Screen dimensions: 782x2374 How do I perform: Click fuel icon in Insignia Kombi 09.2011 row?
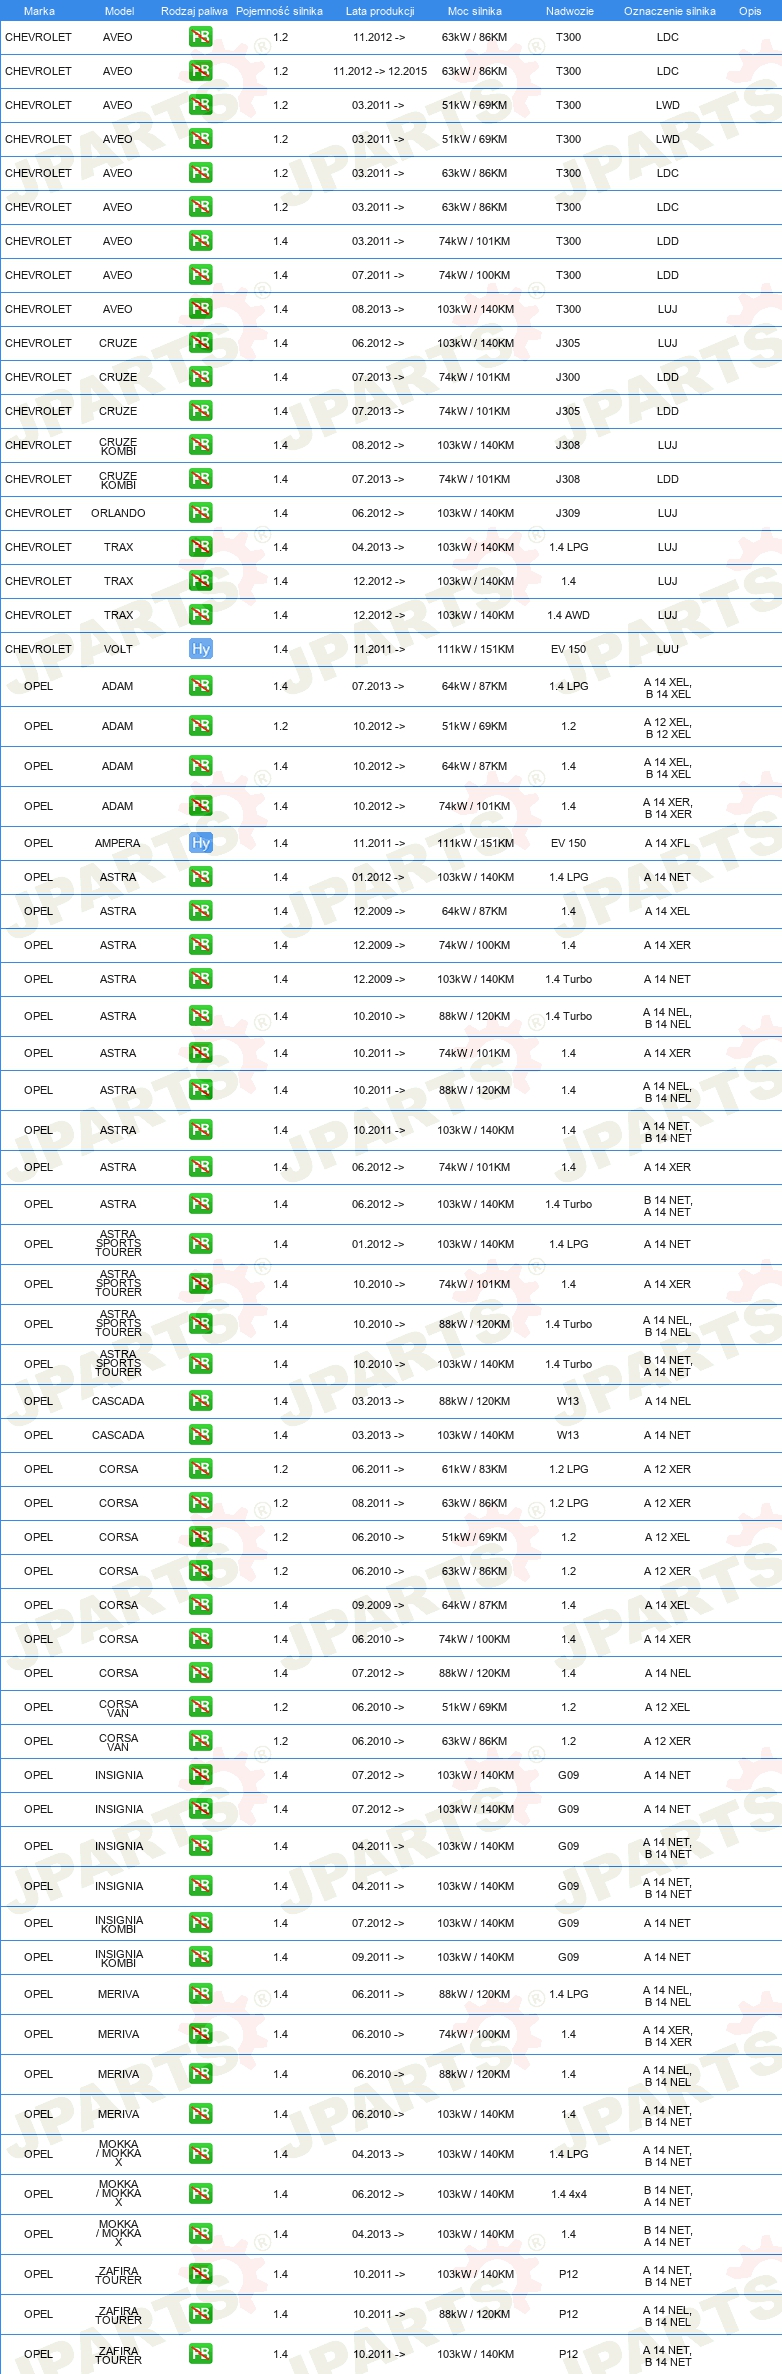pyautogui.click(x=200, y=1957)
